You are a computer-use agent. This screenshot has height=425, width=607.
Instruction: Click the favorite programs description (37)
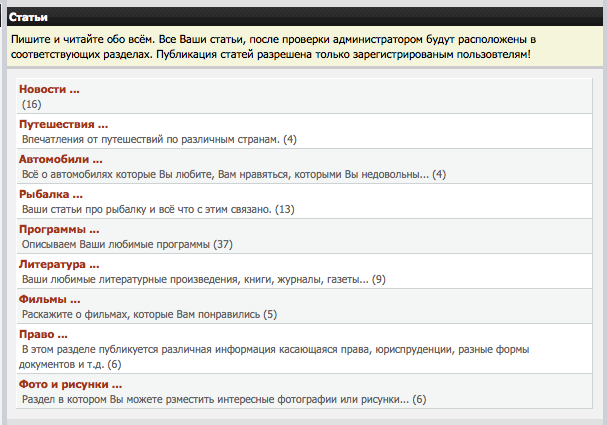click(x=127, y=244)
